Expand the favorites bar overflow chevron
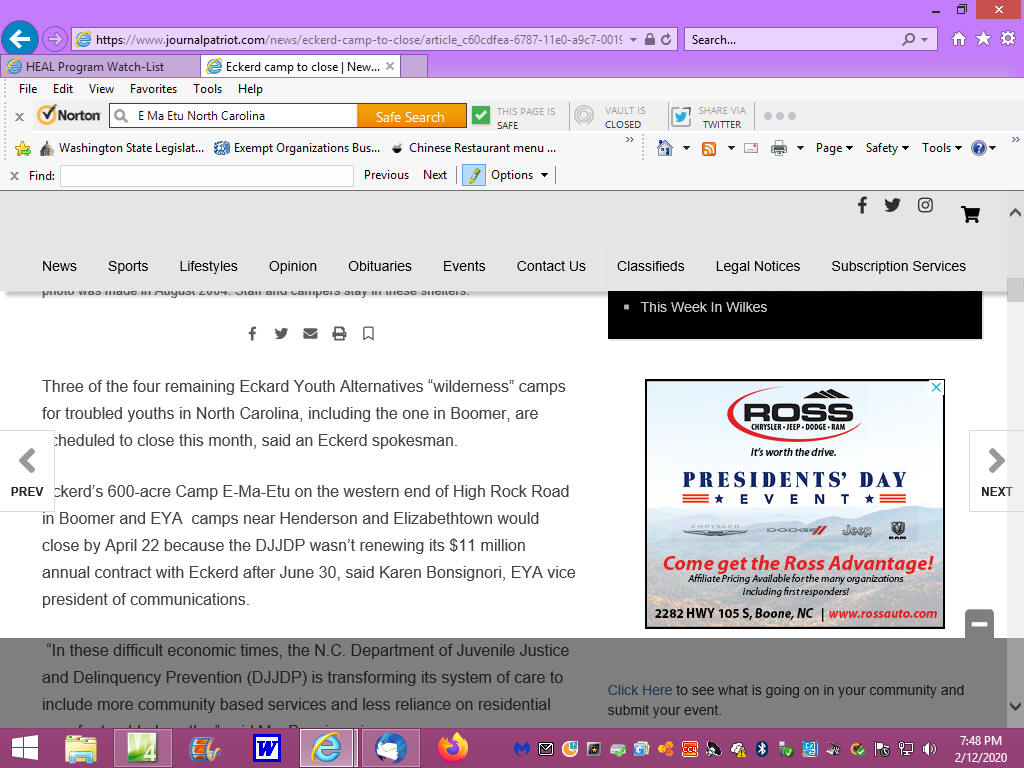Screen dimensions: 1024x768 tap(630, 140)
